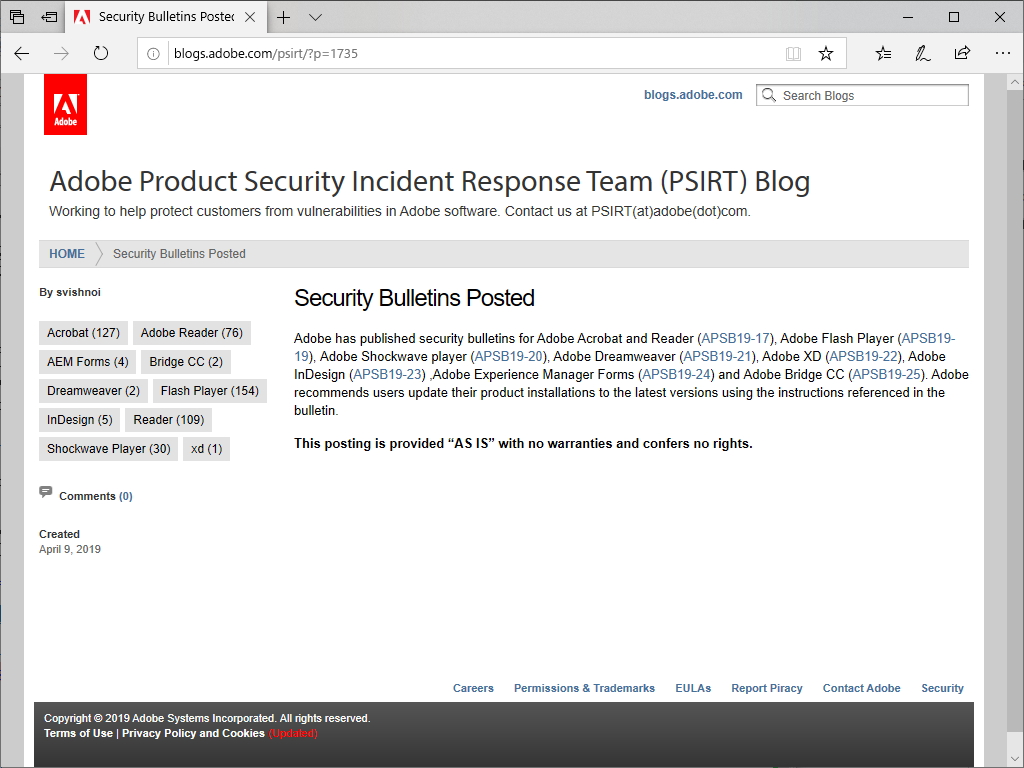This screenshot has height=768, width=1024.
Task: Click the address bar URL field
Action: coord(470,54)
